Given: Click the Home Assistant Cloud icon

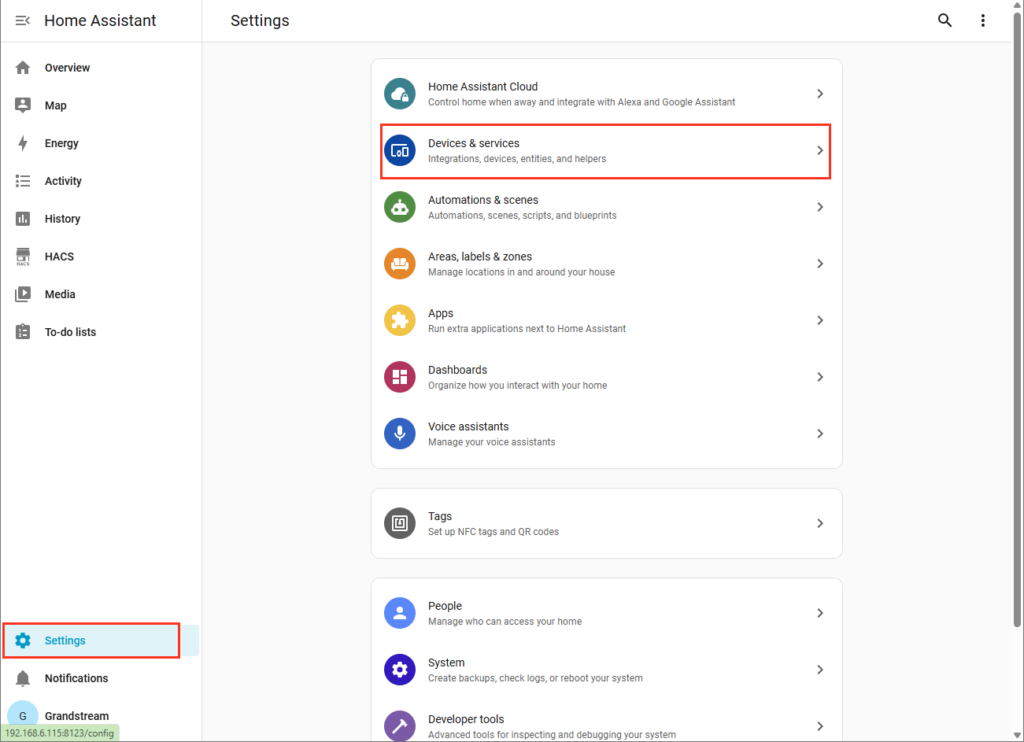Looking at the screenshot, I should point(400,94).
